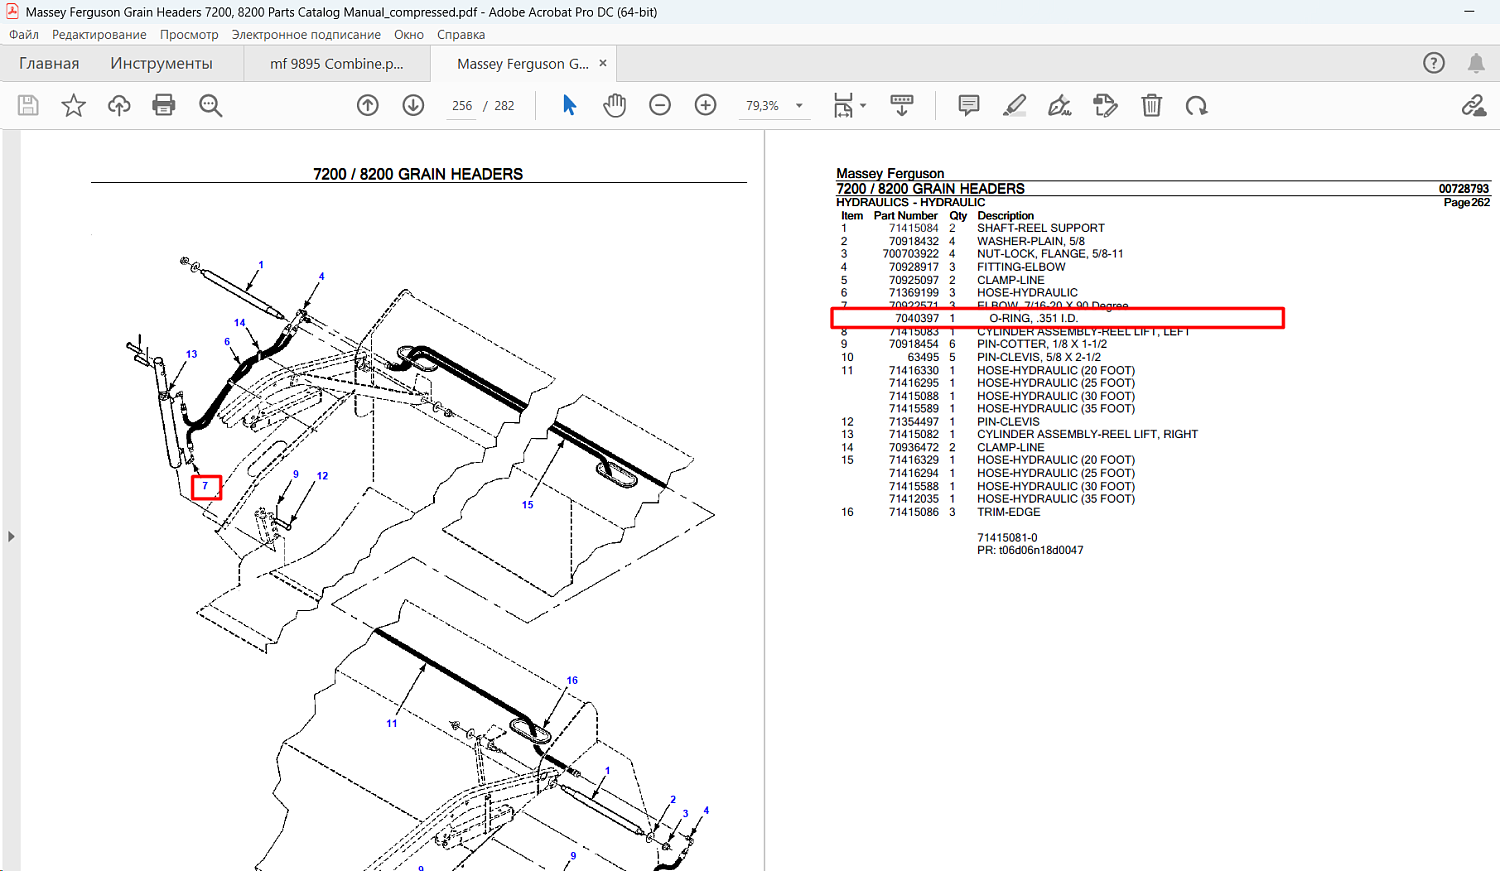Open the Справка menu

[461, 34]
